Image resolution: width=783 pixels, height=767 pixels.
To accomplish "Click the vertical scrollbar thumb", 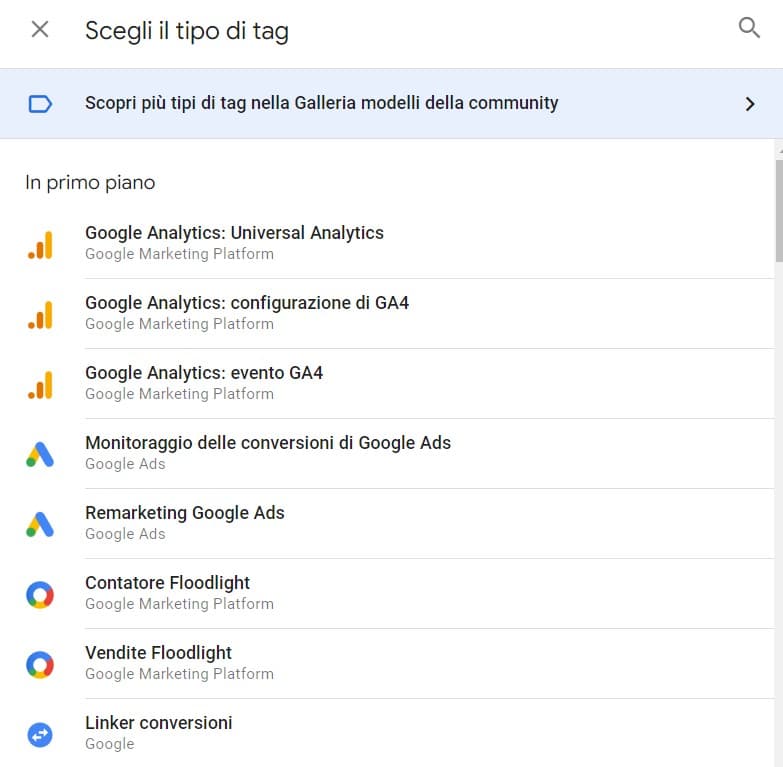I will [x=778, y=210].
